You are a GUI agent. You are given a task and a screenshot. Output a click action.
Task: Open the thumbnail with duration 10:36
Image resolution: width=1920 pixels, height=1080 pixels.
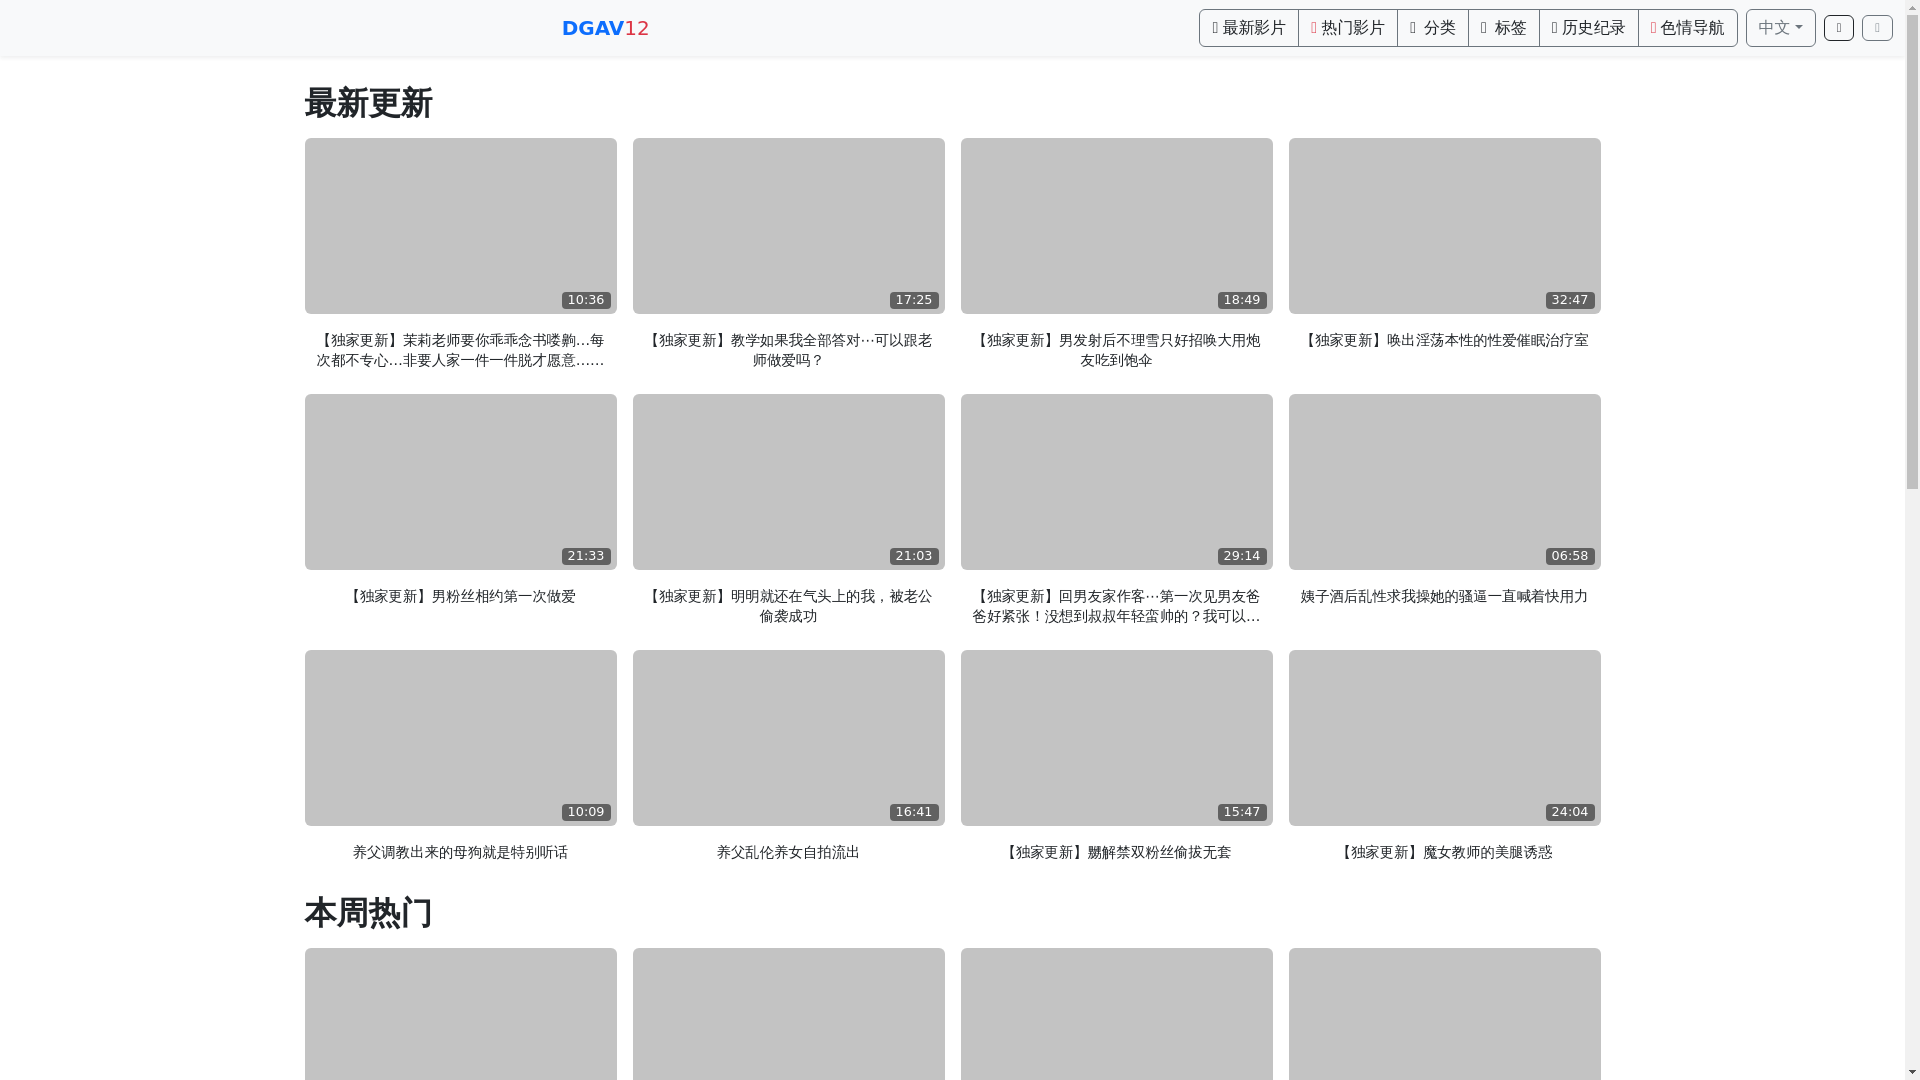[x=460, y=226]
